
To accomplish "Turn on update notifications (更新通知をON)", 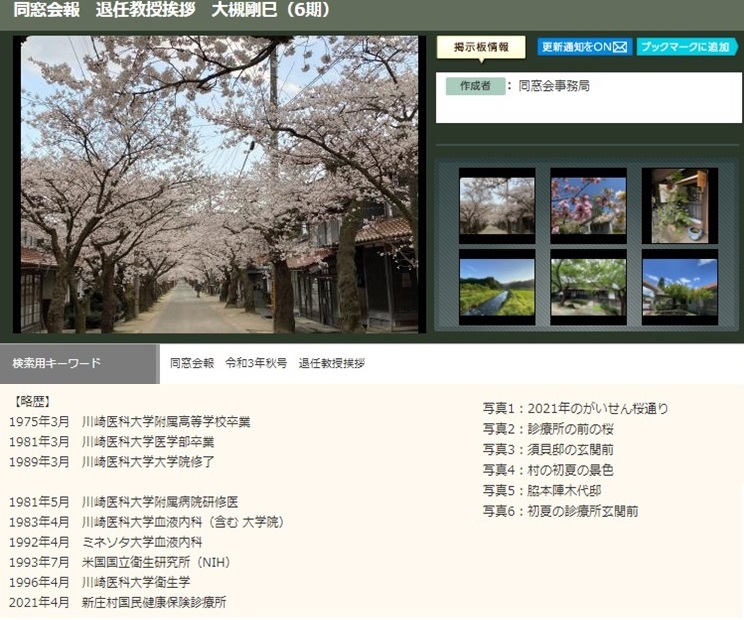I will [x=585, y=46].
